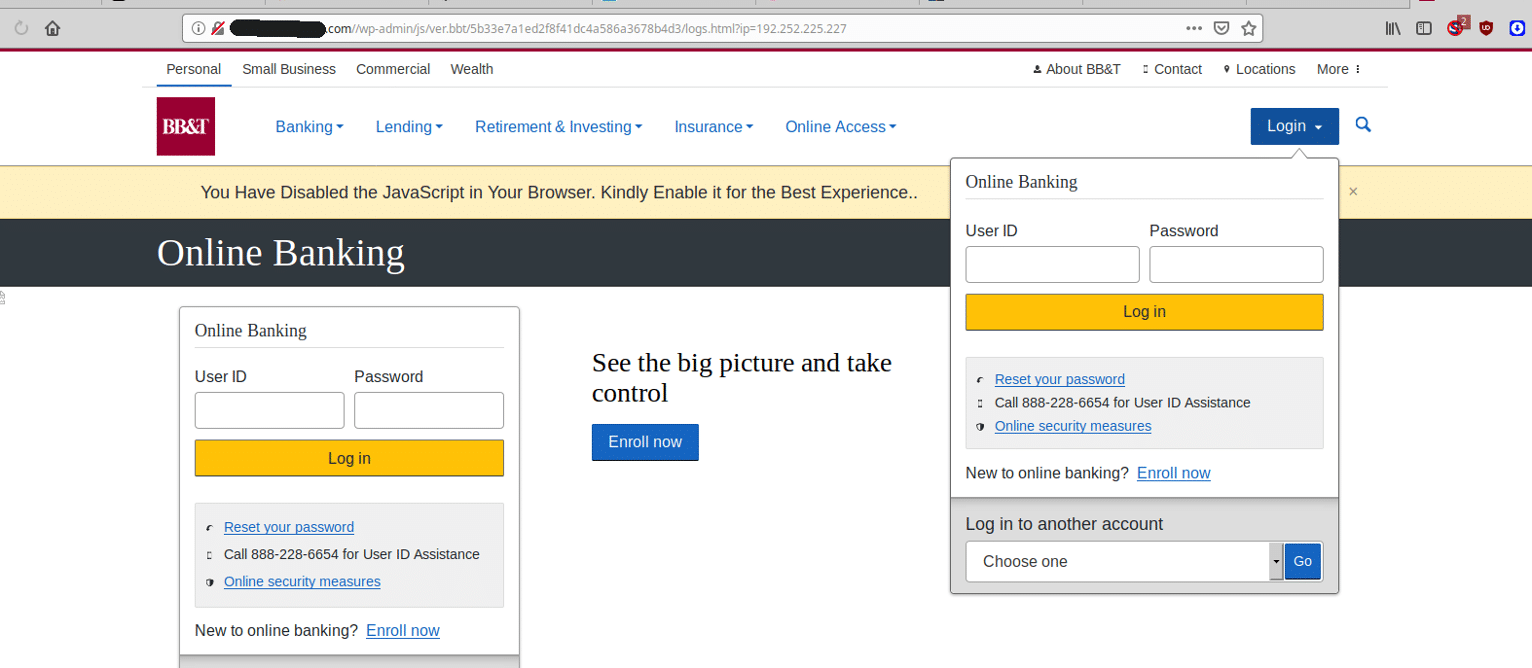This screenshot has height=668, width=1532.
Task: Expand the Banking menu
Action: [x=309, y=126]
